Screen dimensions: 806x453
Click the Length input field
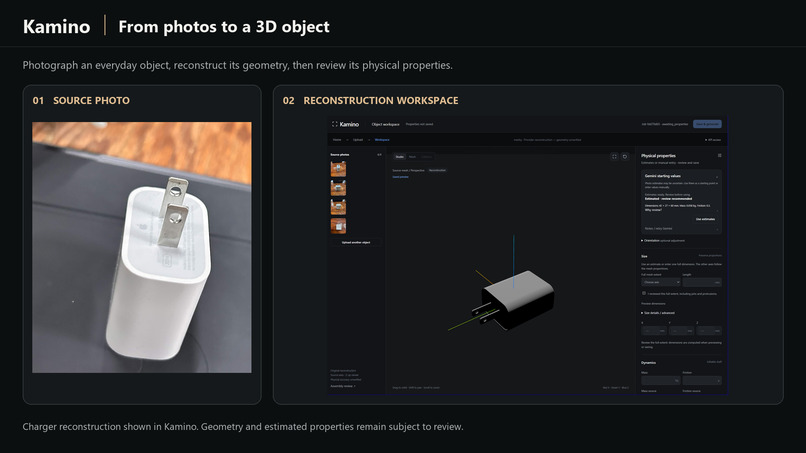(702, 282)
